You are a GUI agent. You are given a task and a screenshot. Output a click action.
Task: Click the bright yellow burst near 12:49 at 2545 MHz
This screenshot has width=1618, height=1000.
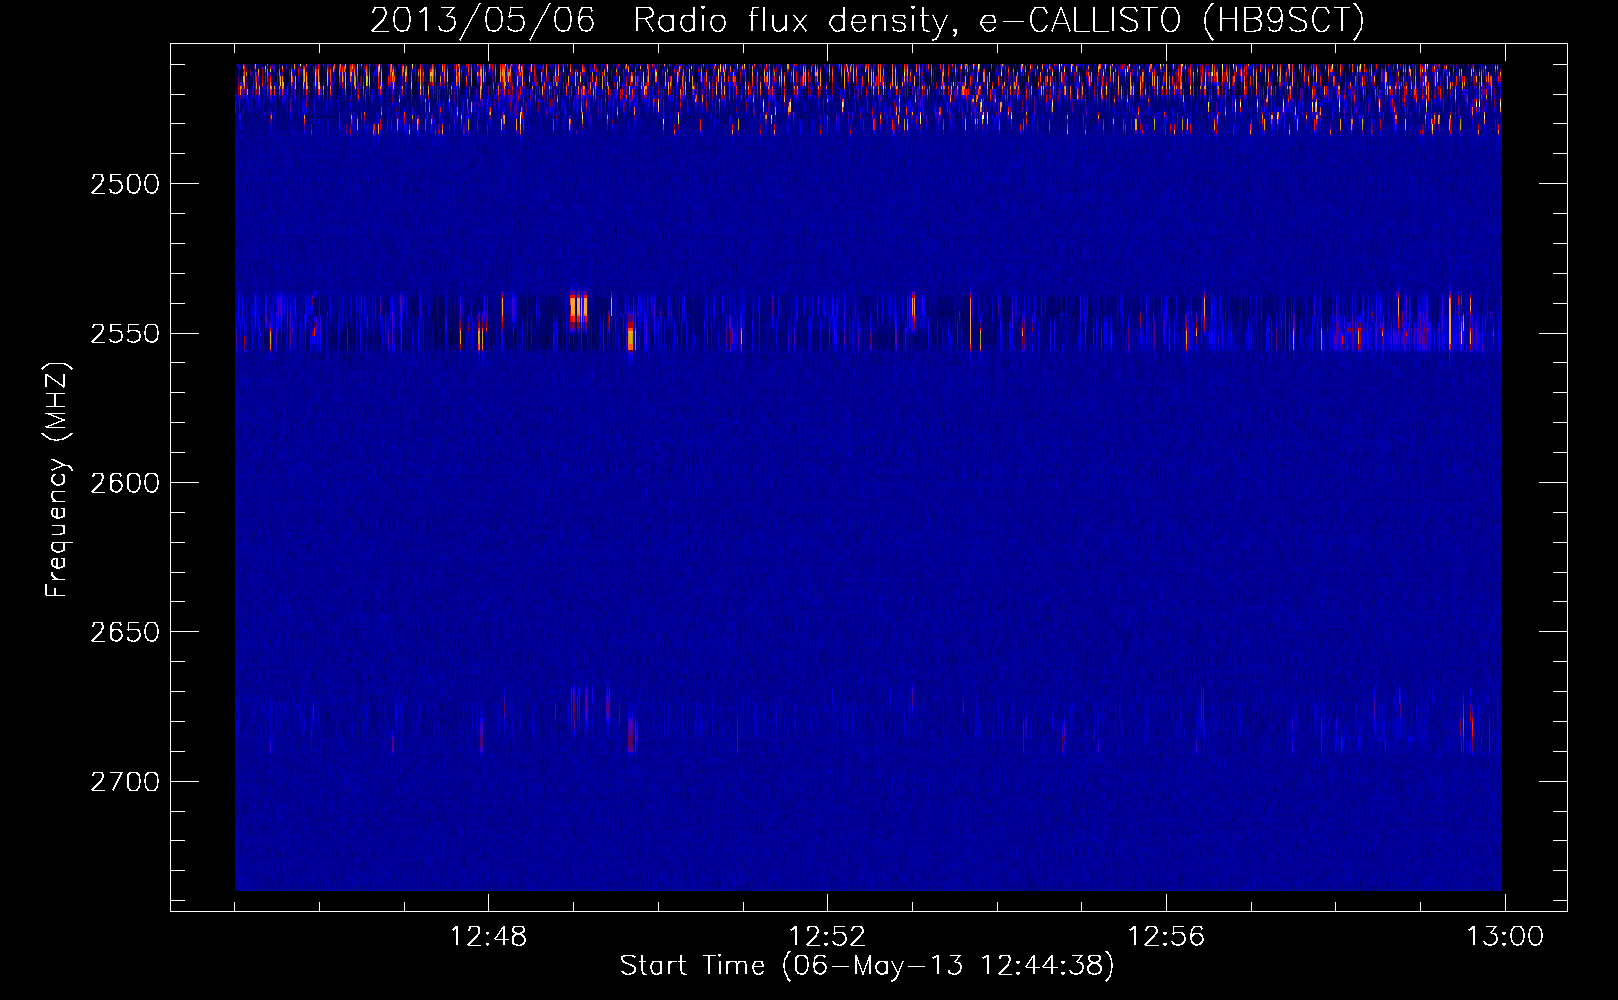578,310
